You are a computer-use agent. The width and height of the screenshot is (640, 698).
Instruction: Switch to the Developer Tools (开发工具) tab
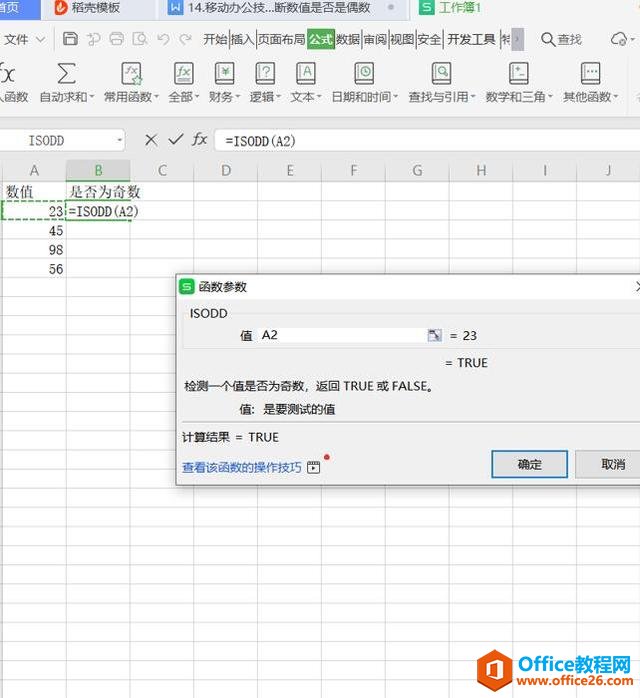tap(471, 40)
